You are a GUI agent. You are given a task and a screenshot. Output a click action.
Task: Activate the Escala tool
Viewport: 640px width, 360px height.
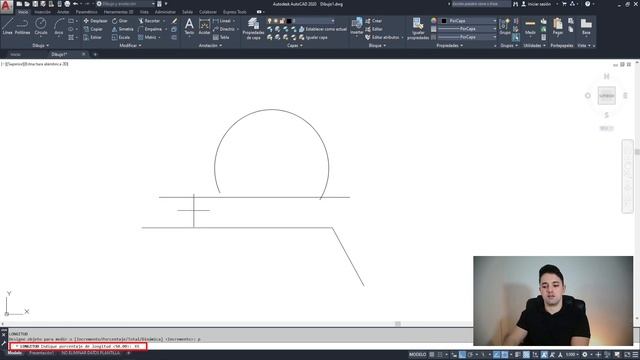[121, 37]
